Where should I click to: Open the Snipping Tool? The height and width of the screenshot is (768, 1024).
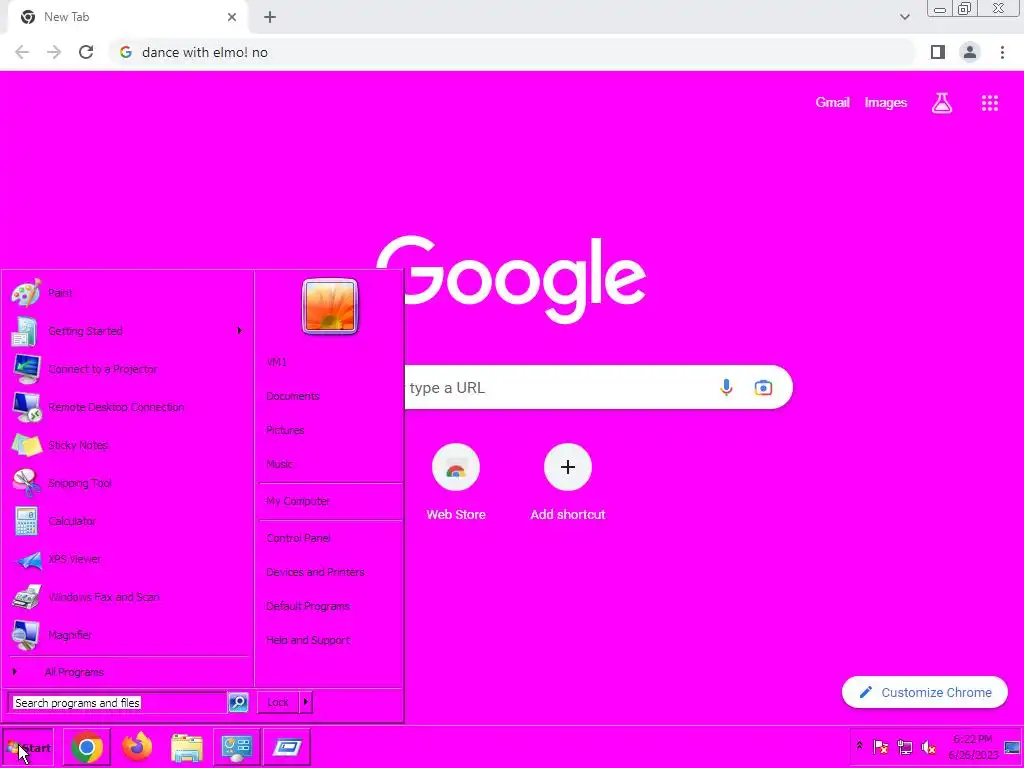pyautogui.click(x=80, y=483)
